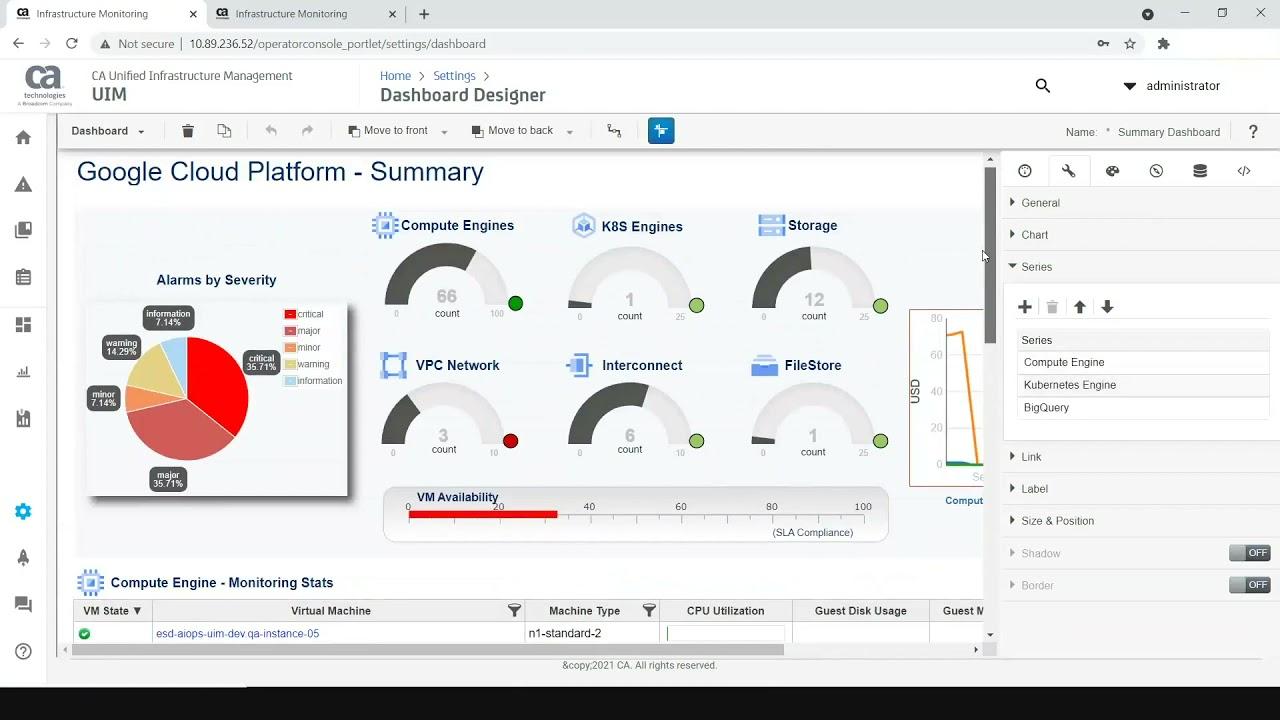Filter the Virtual Machine column
Viewport: 1280px width, 720px height.
click(514, 610)
